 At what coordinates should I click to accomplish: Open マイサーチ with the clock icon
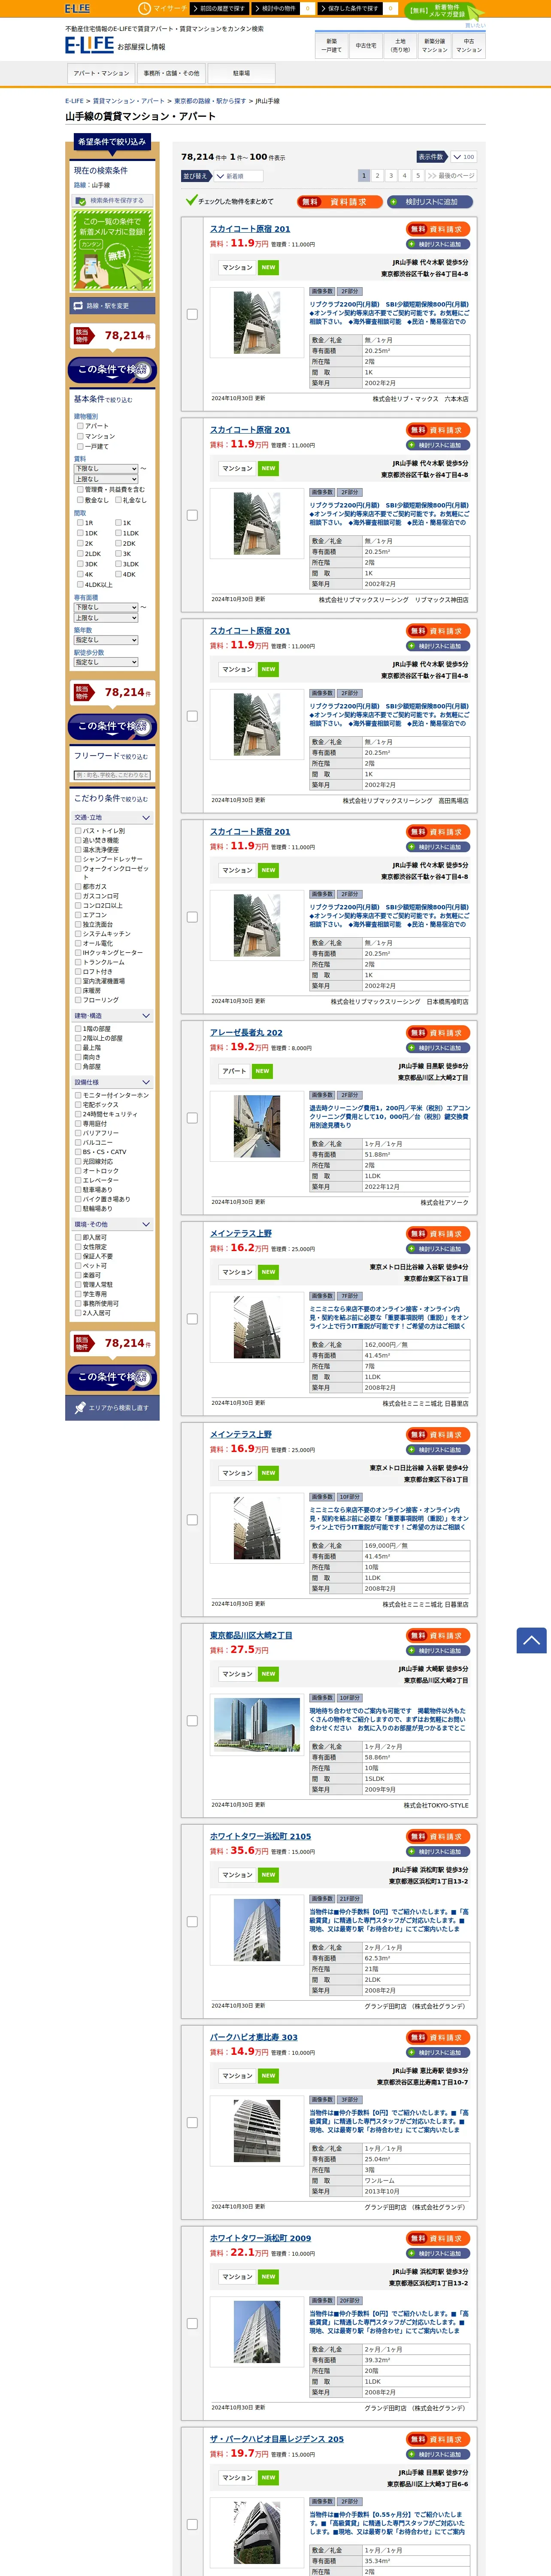point(162,8)
